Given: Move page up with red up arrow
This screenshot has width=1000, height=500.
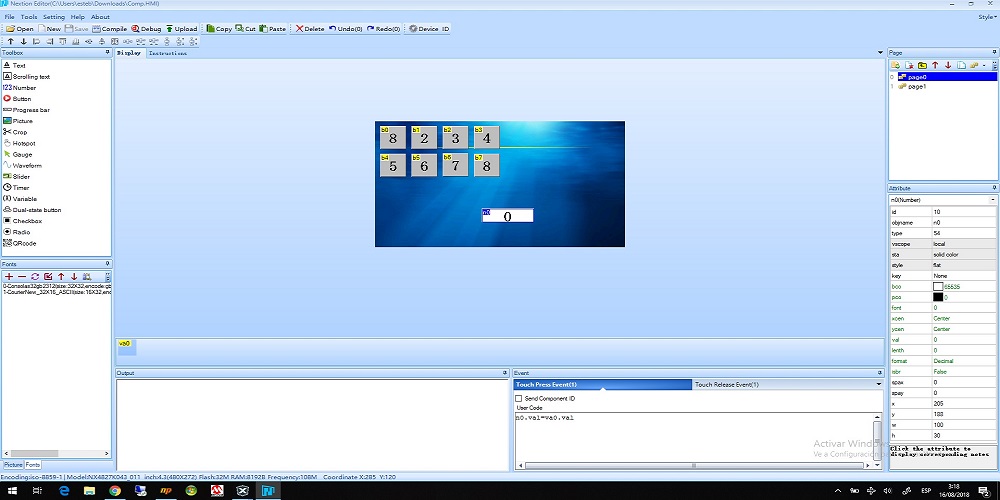Looking at the screenshot, I should 935,65.
